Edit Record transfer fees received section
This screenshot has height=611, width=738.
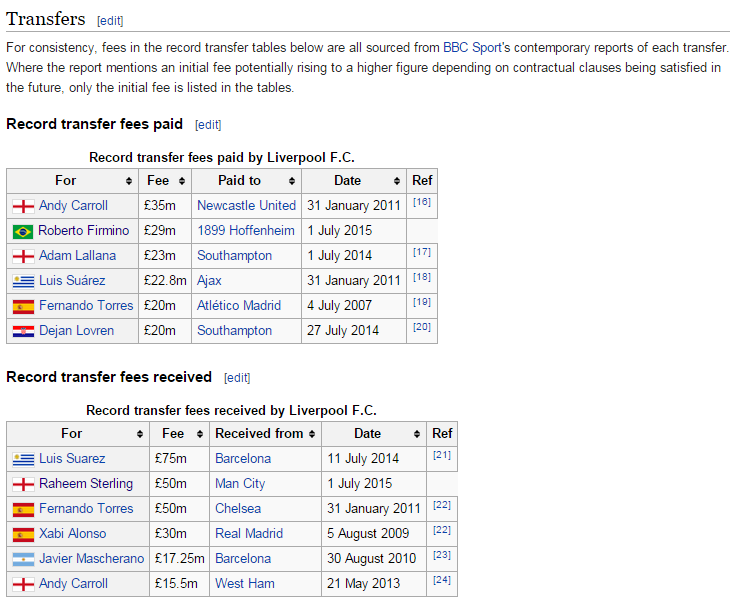[237, 378]
